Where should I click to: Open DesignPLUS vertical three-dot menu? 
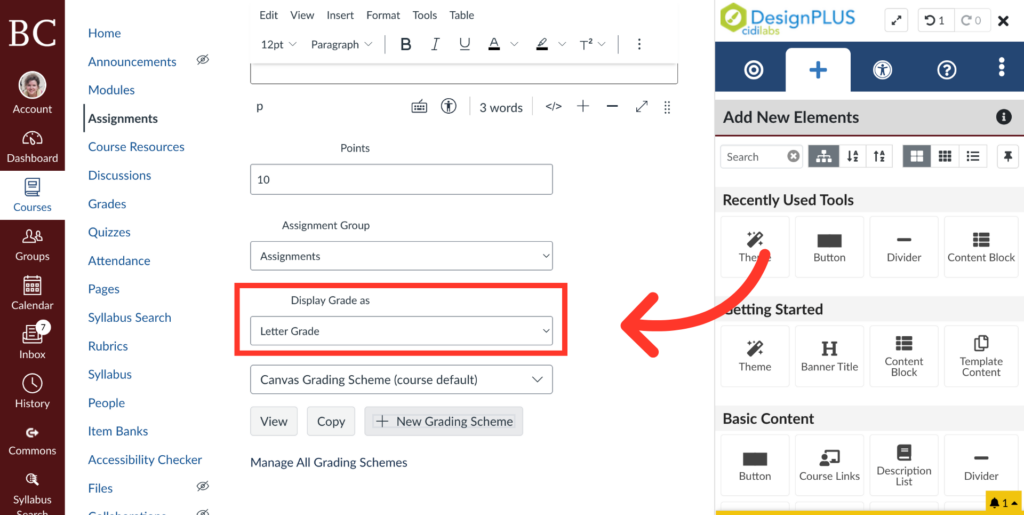click(1001, 67)
